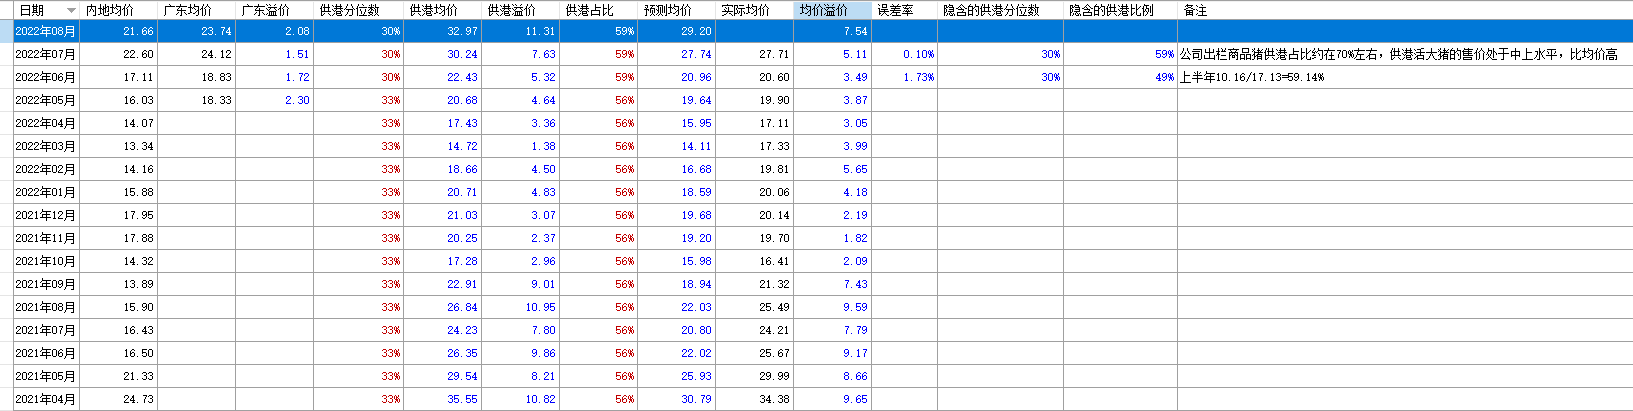Select the 备注 column header

pos(1405,10)
